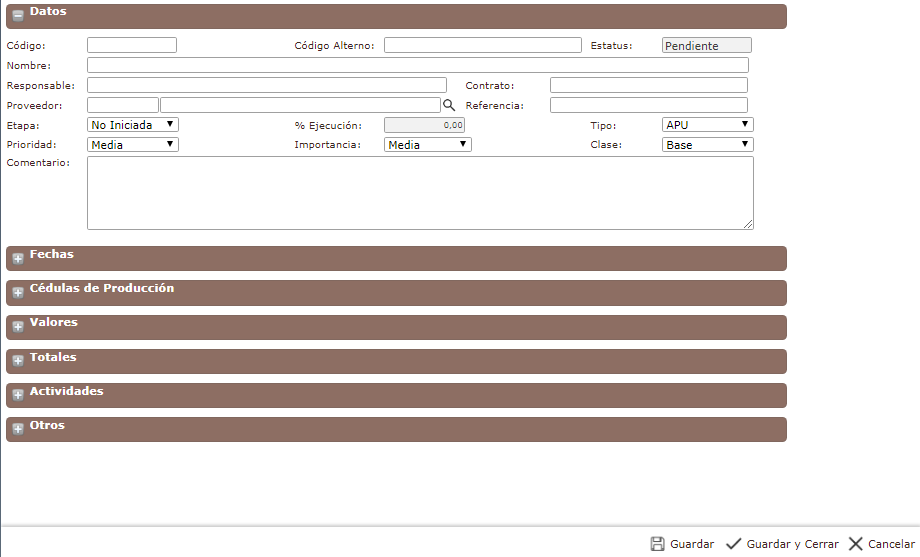Viewport: 920px width, 557px height.
Task: Click inside the Comentario text area
Action: pyautogui.click(x=420, y=193)
